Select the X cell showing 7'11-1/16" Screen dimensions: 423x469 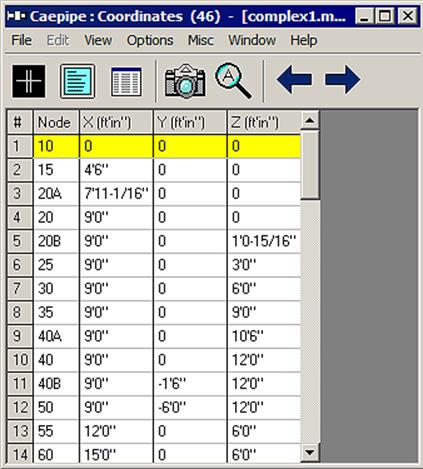point(116,194)
